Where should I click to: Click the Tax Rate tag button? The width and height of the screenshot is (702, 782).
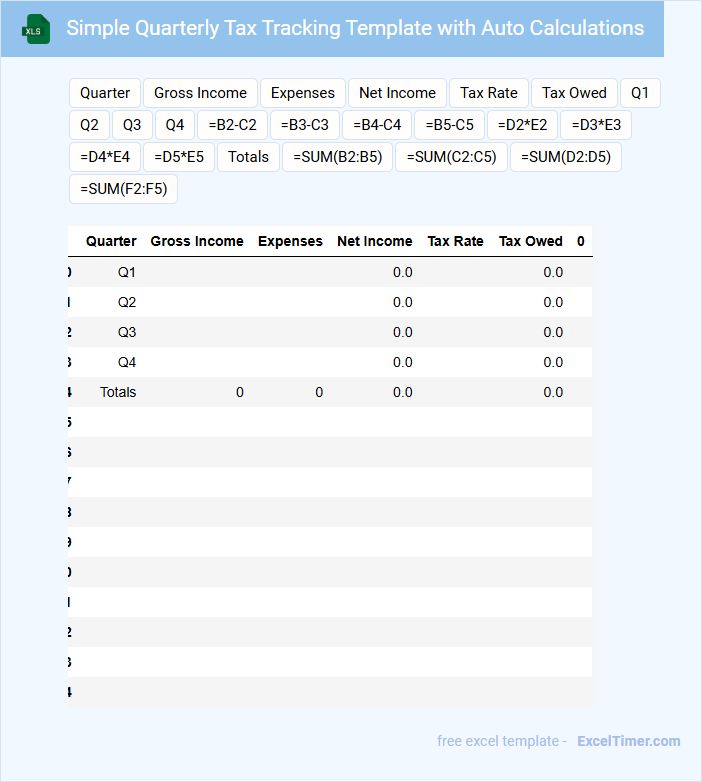point(489,93)
